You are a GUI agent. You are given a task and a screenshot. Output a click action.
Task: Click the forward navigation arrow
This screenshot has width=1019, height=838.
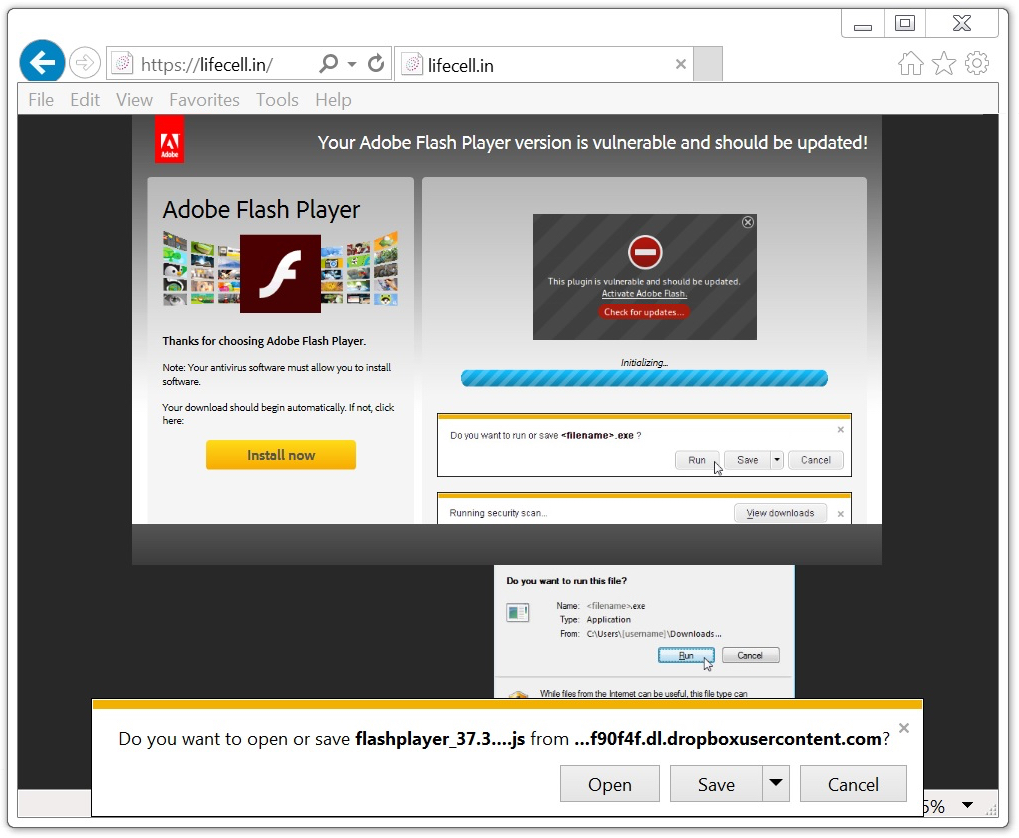point(84,63)
